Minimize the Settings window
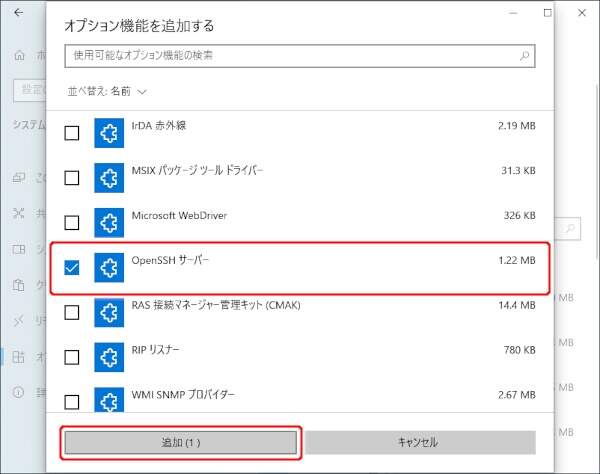 tap(513, 13)
